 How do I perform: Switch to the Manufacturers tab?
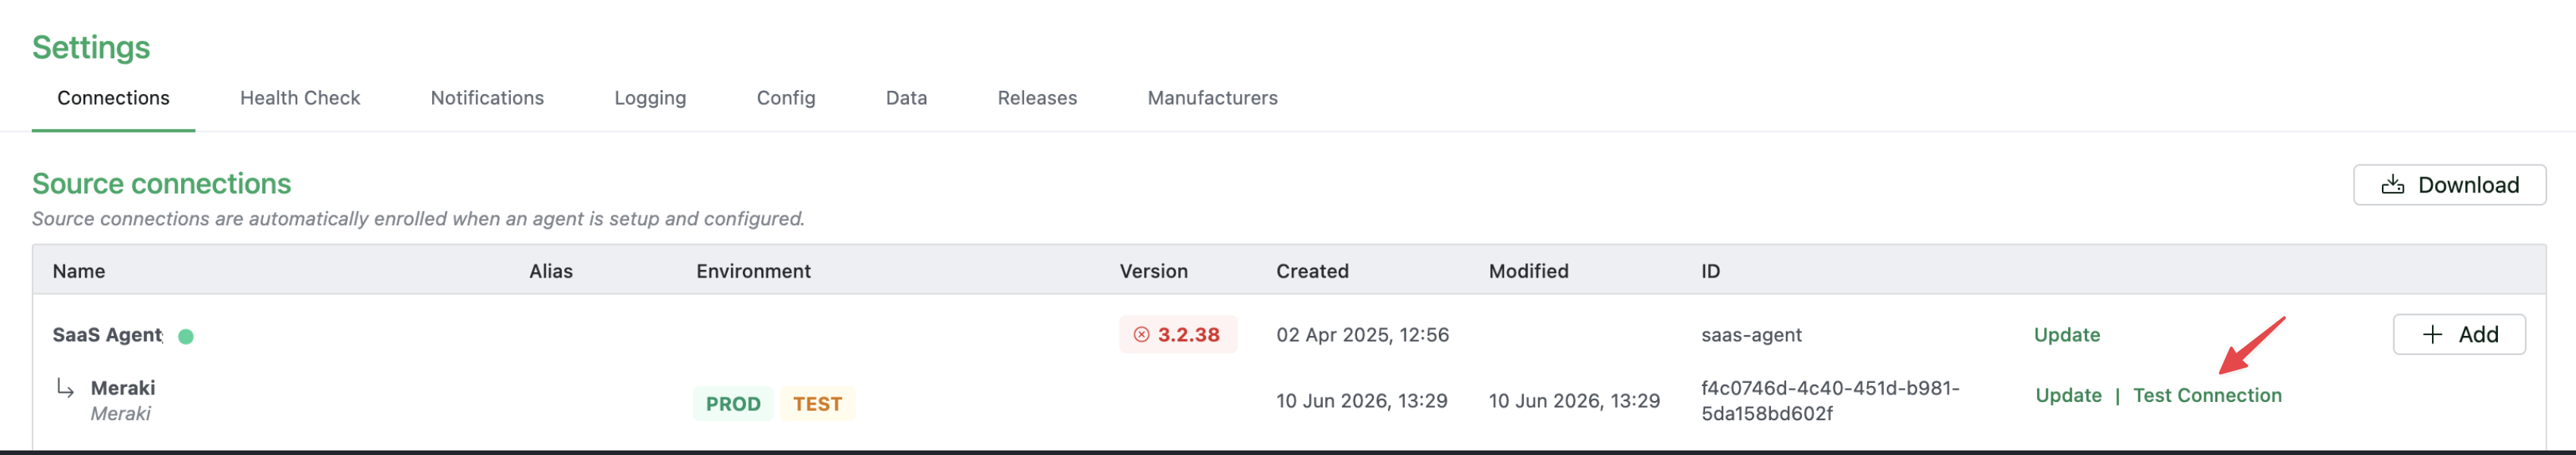(x=1212, y=98)
